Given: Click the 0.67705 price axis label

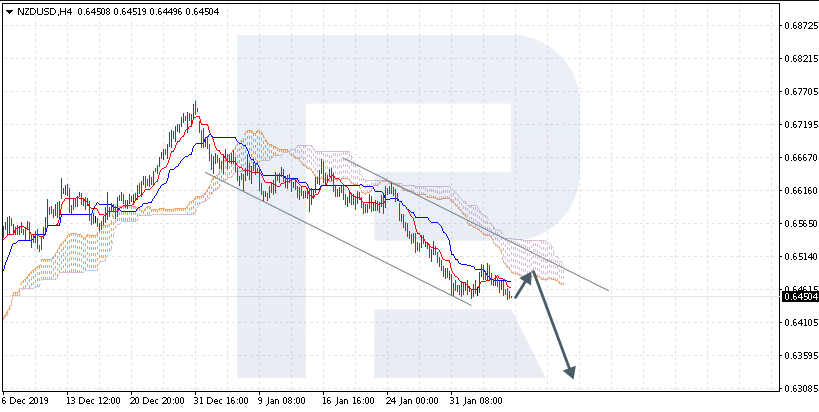Looking at the screenshot, I should (797, 92).
